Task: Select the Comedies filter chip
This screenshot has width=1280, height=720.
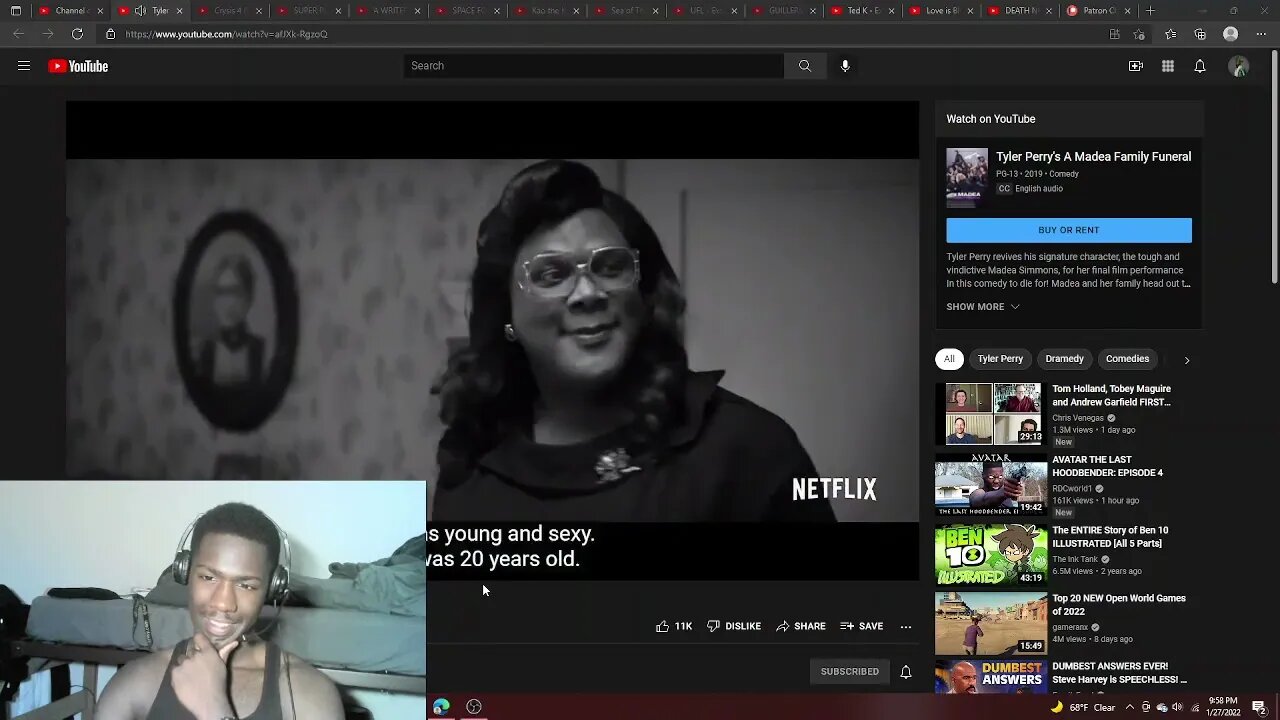Action: coord(1127,359)
